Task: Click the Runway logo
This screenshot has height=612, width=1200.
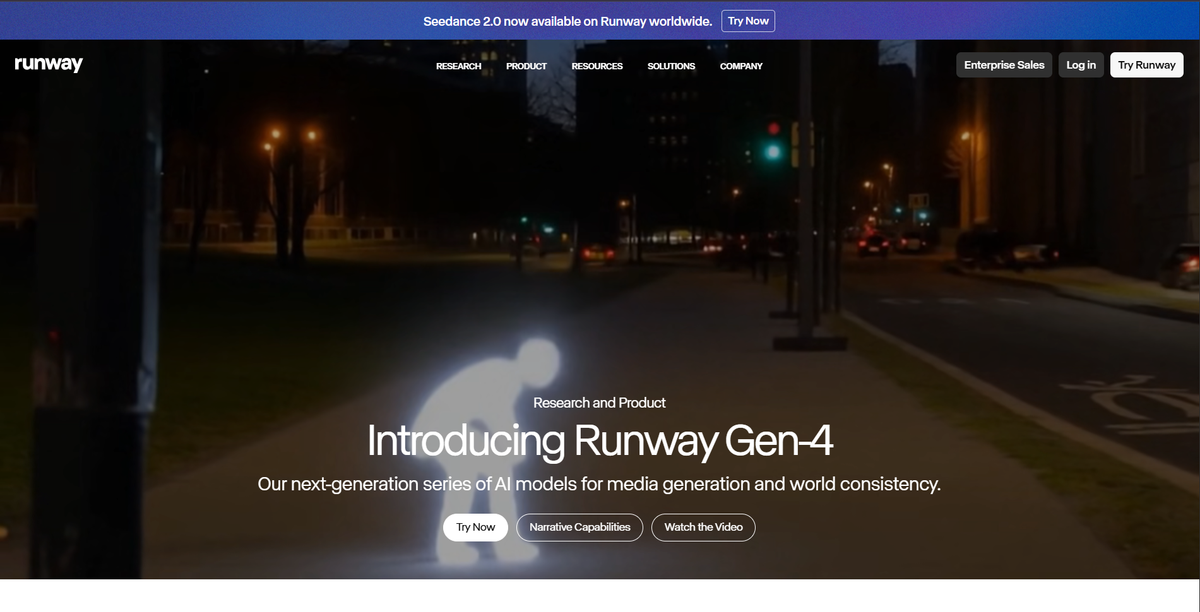Action: [x=47, y=64]
